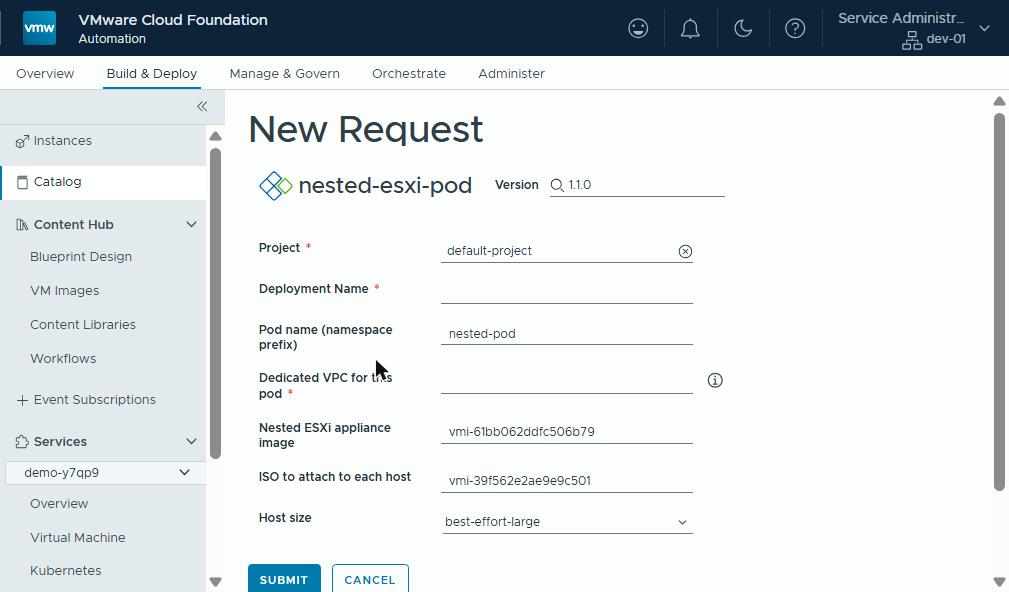Click the nested-esxi-pod catalog item icon
Image resolution: width=1009 pixels, height=592 pixels.
tap(275, 185)
